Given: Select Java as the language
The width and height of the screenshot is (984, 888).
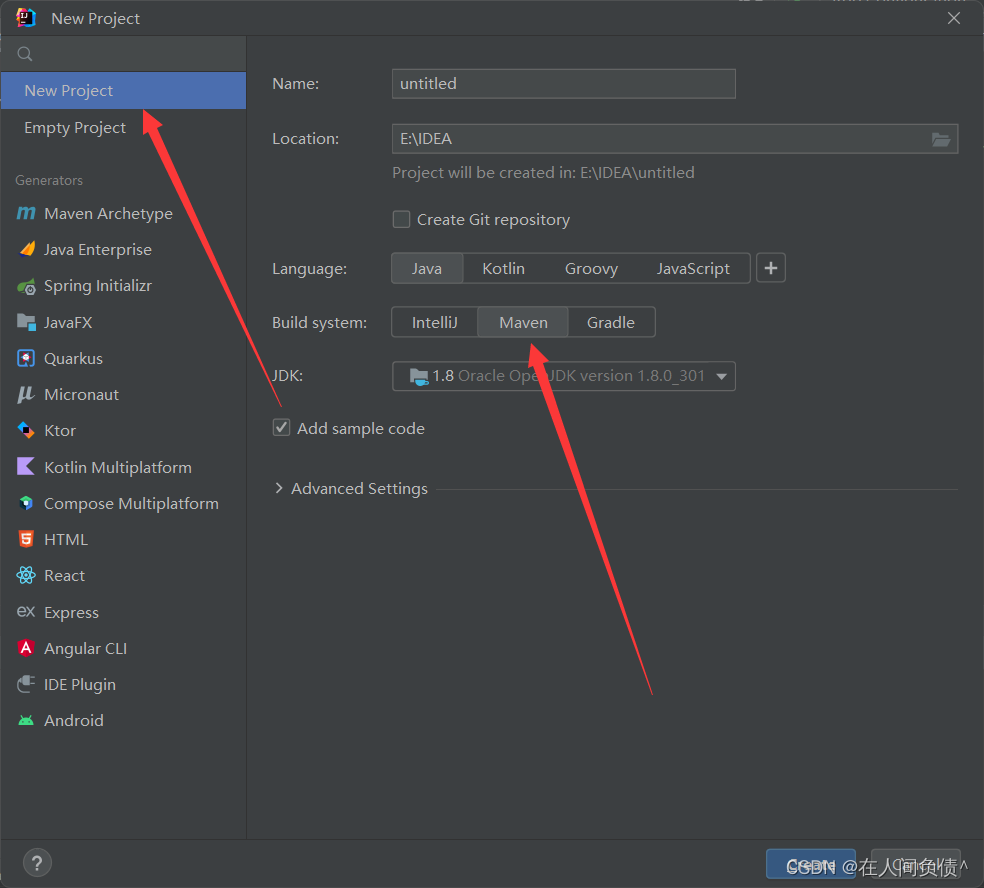Looking at the screenshot, I should [x=427, y=269].
